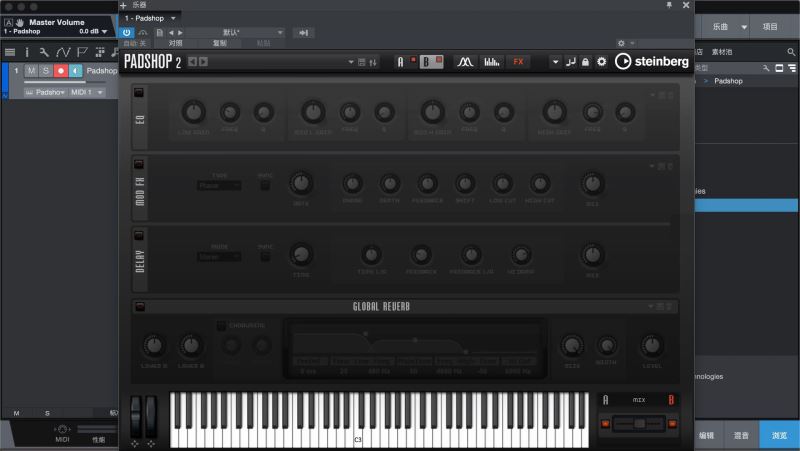Screen dimensions: 800x451
Task: Pin the instrument window
Action: pyautogui.click(x=669, y=5)
